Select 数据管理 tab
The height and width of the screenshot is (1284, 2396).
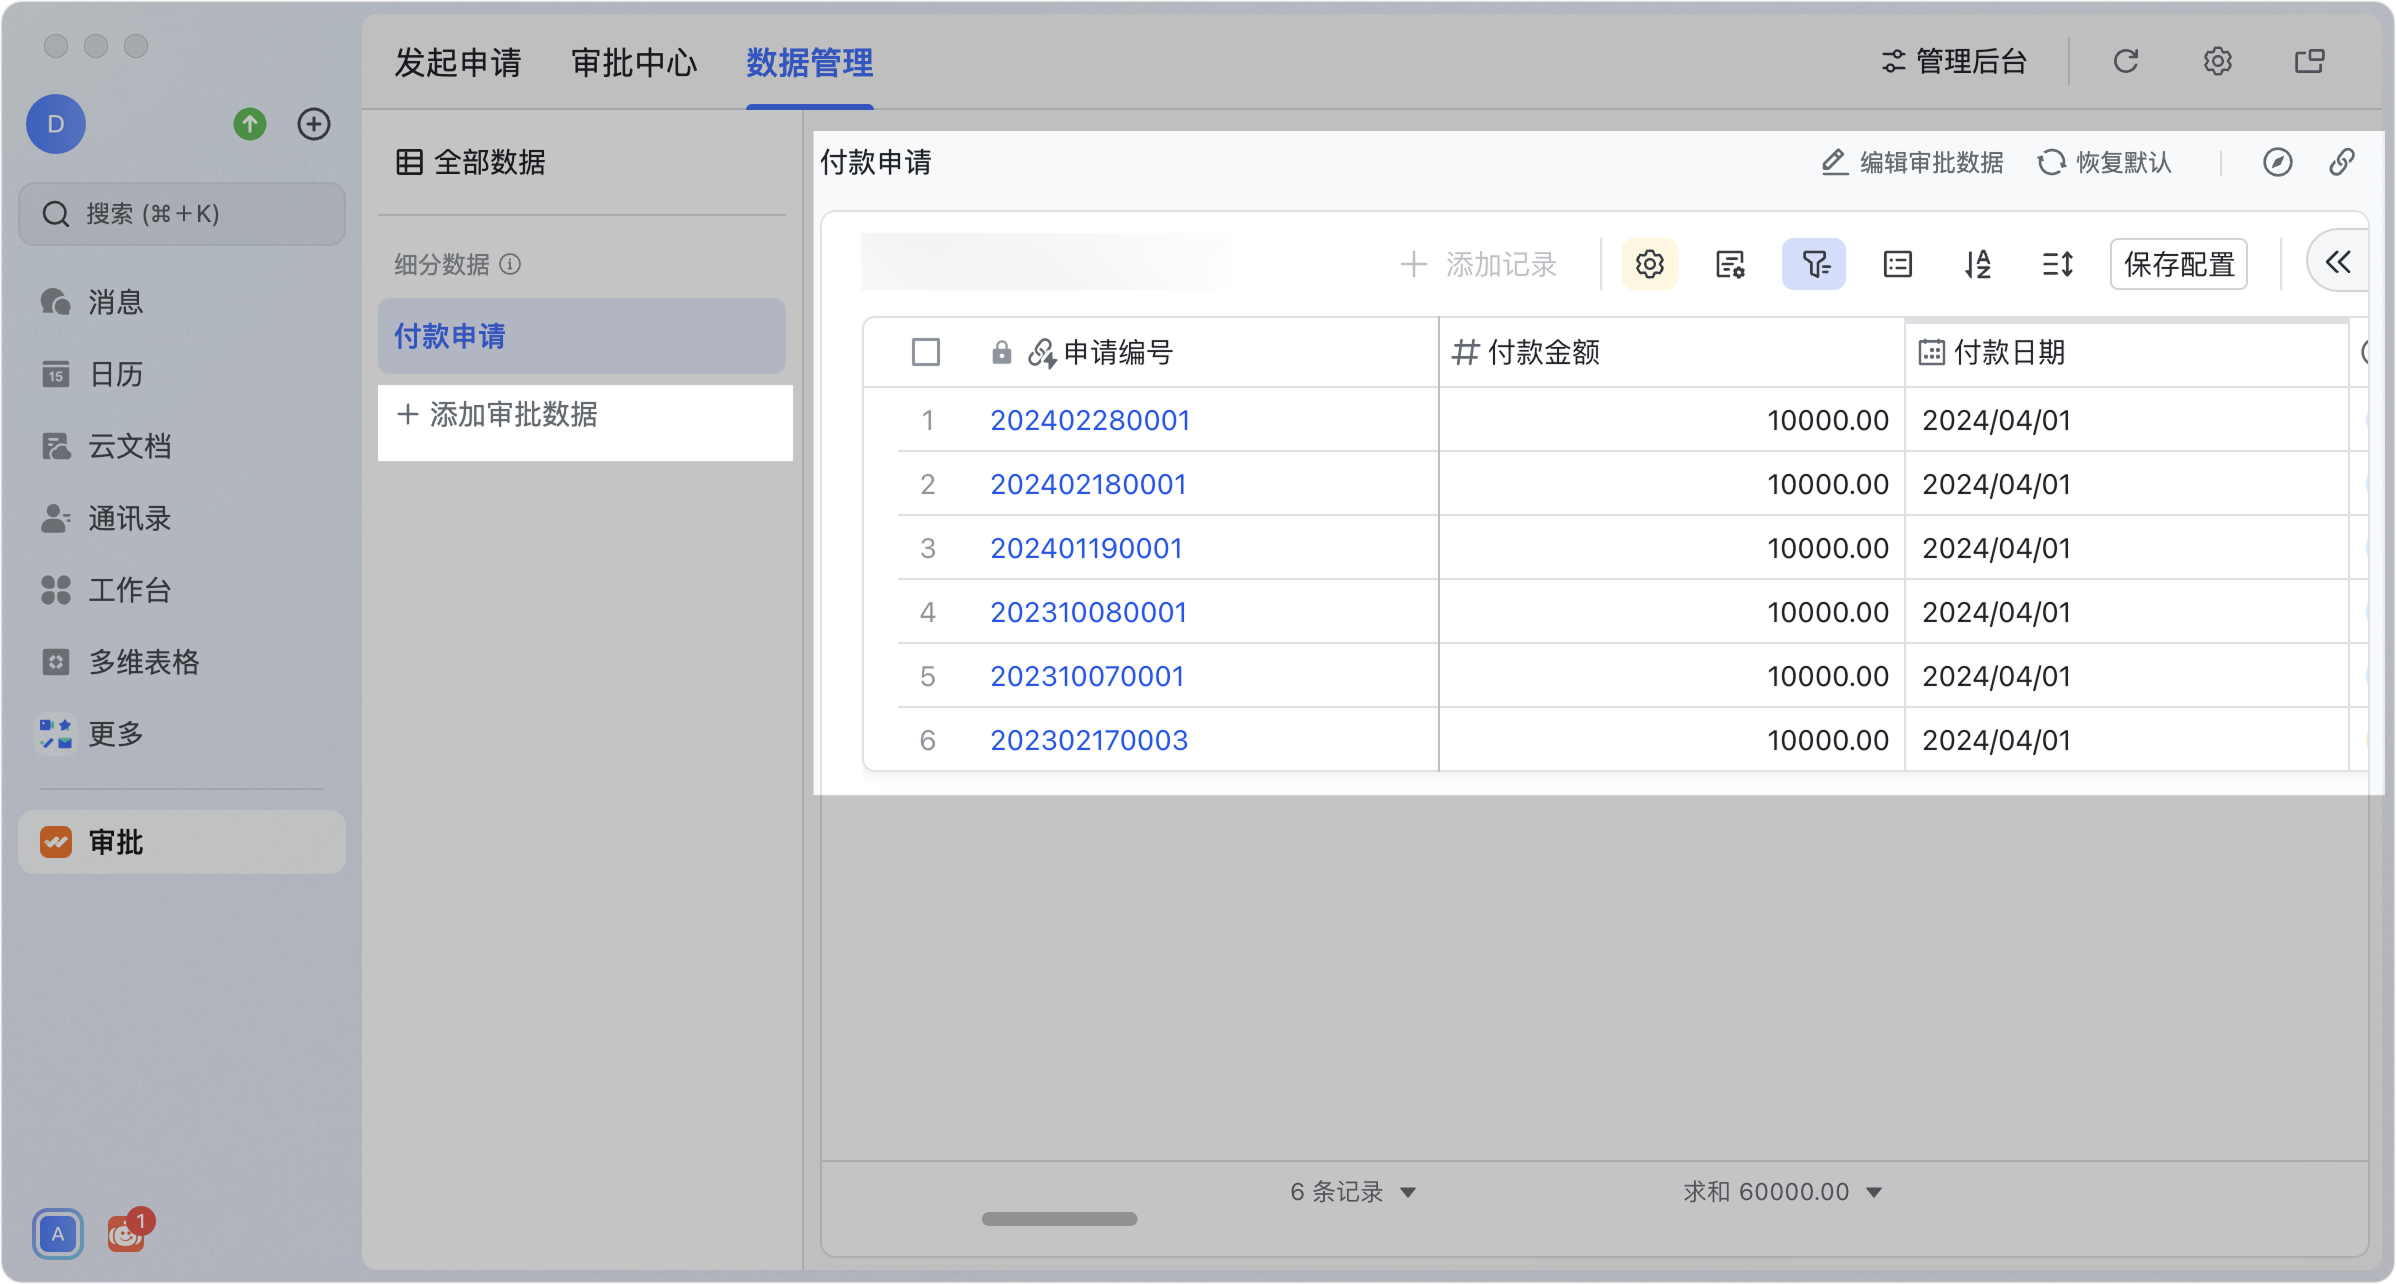pos(810,62)
